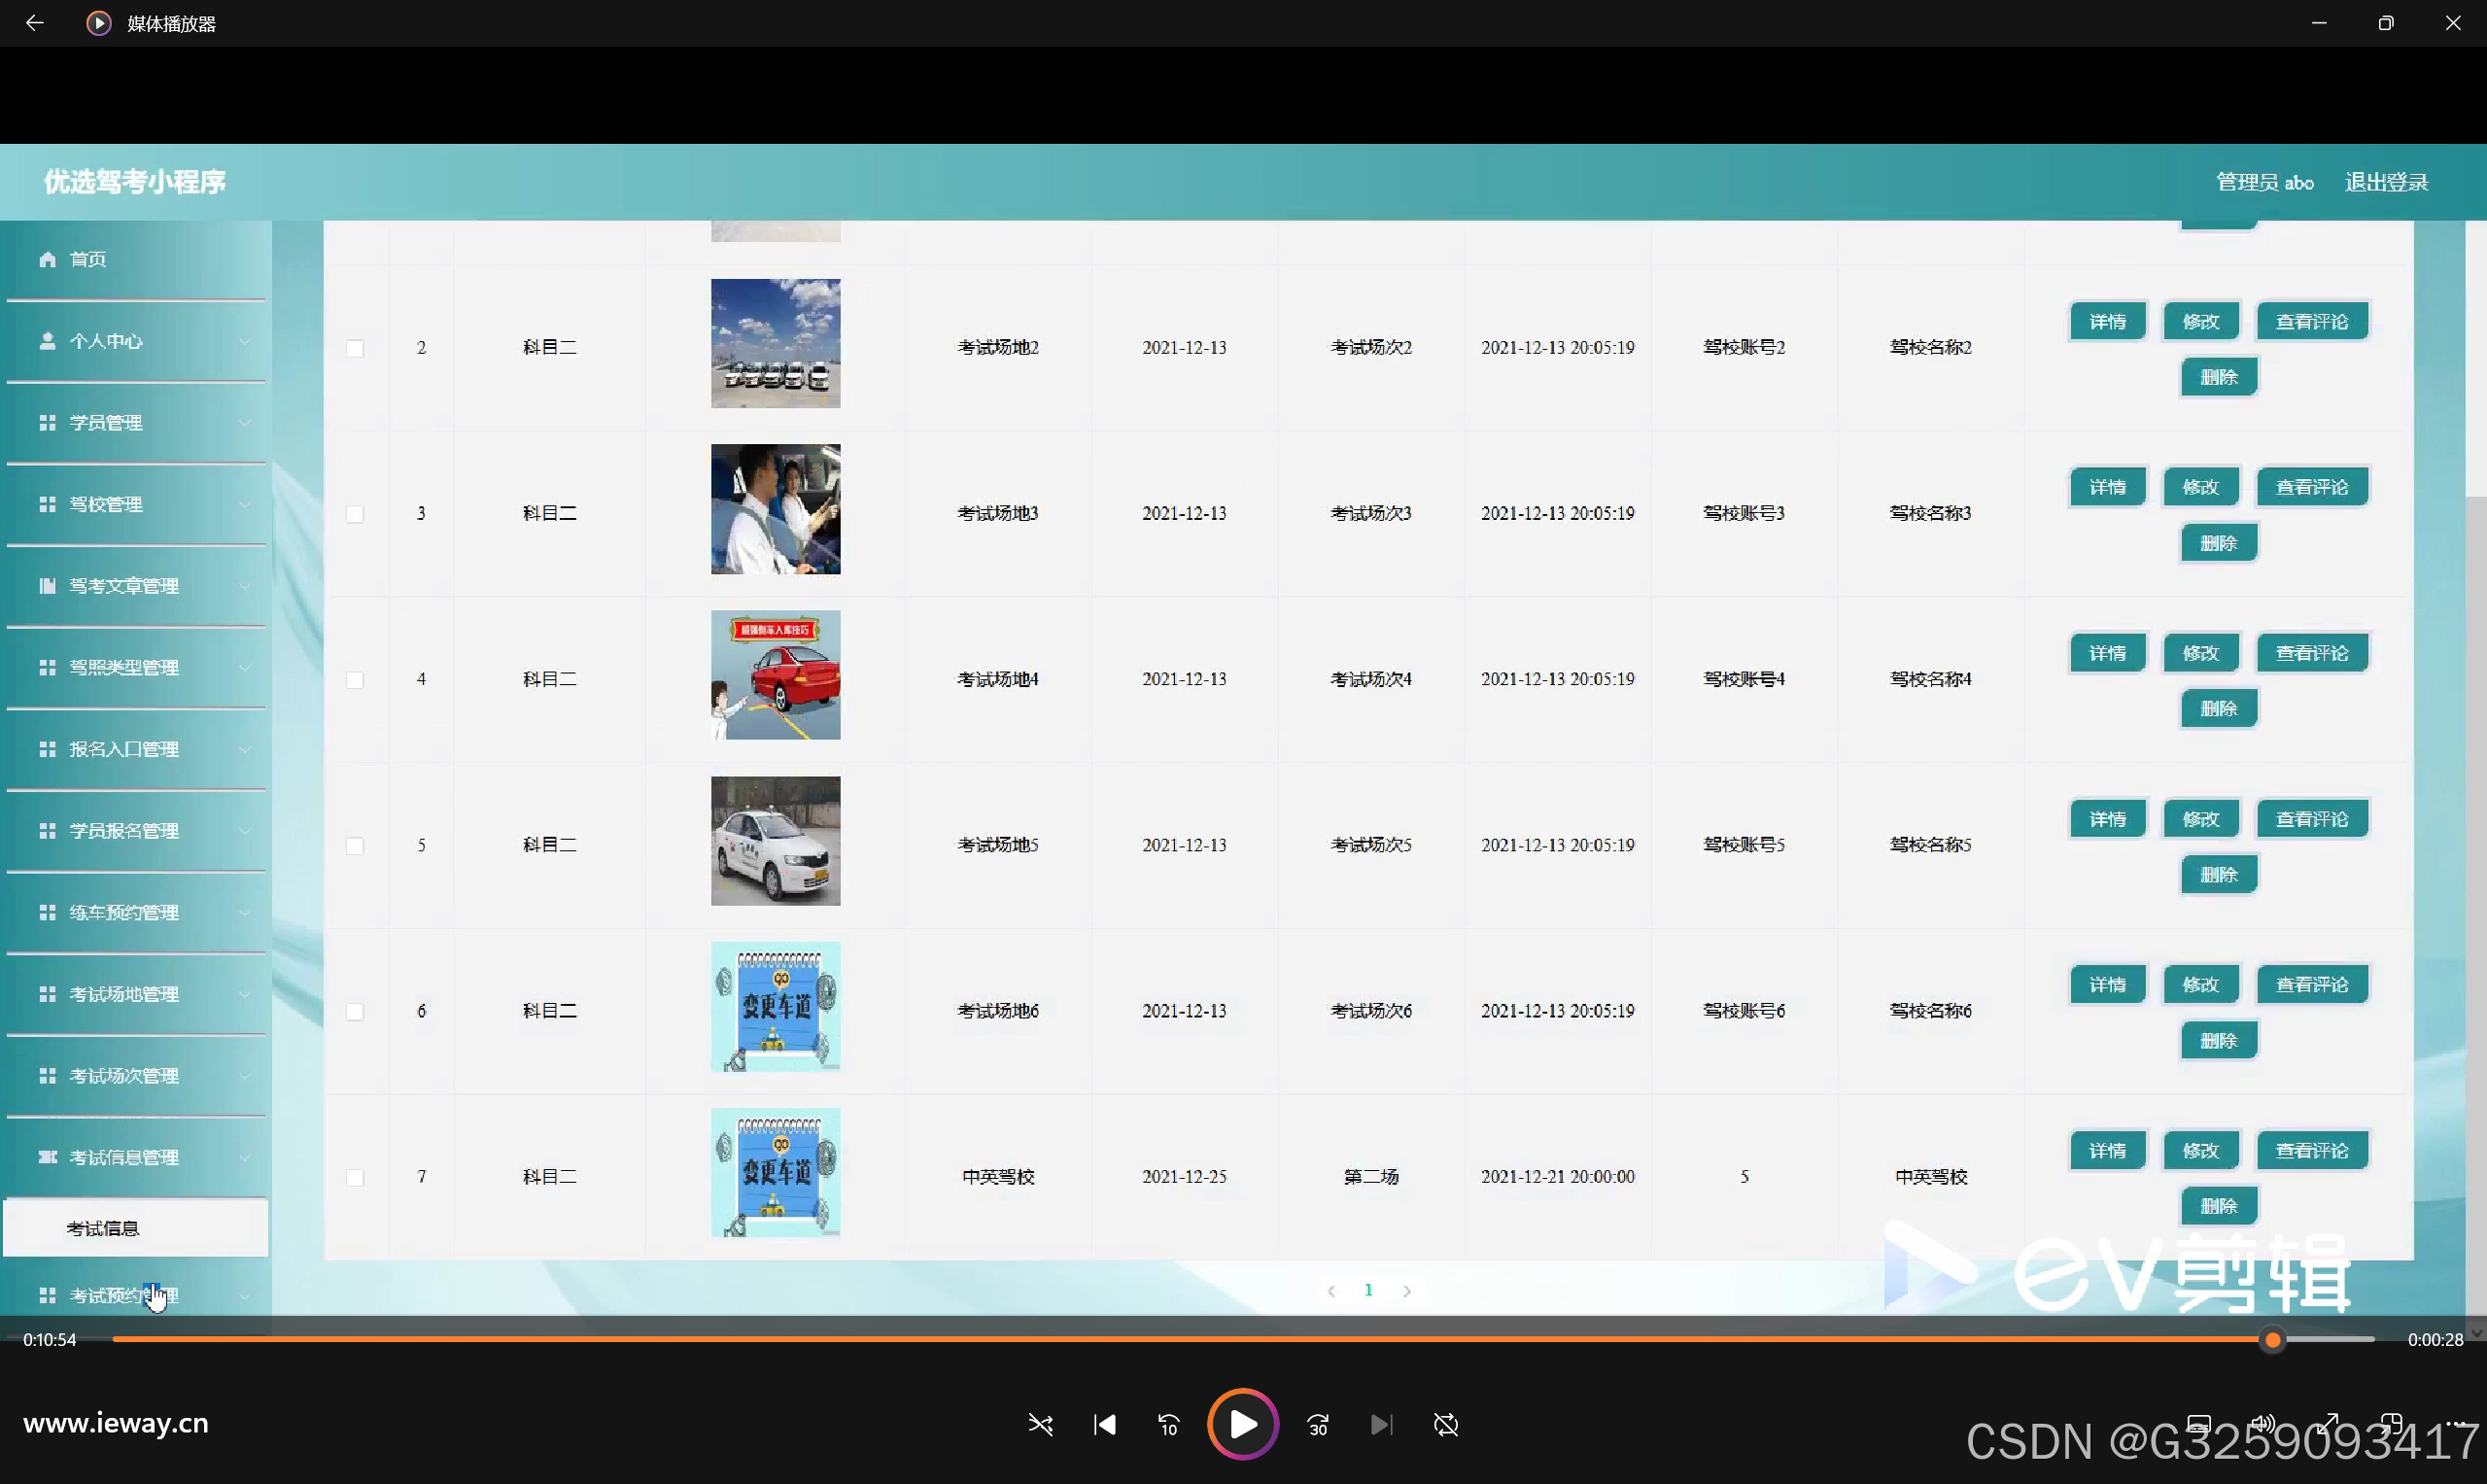The width and height of the screenshot is (2487, 1484).
Task: Open 学员管理 in the sidebar
Action: point(136,423)
